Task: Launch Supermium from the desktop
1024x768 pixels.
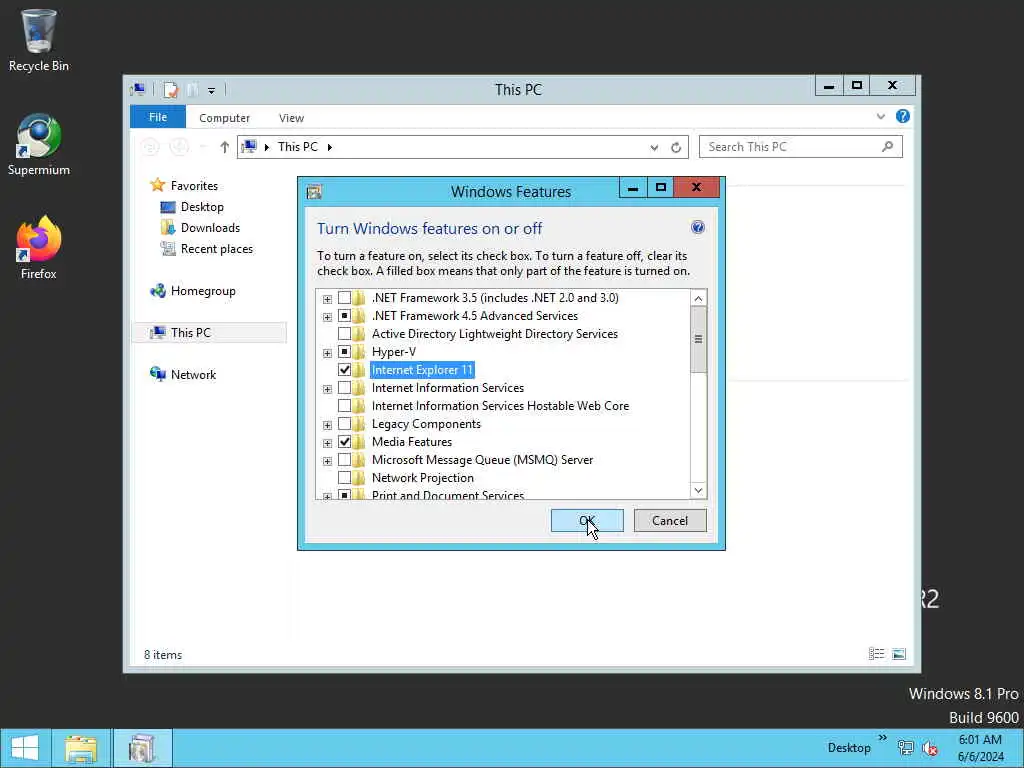Action: click(x=39, y=145)
